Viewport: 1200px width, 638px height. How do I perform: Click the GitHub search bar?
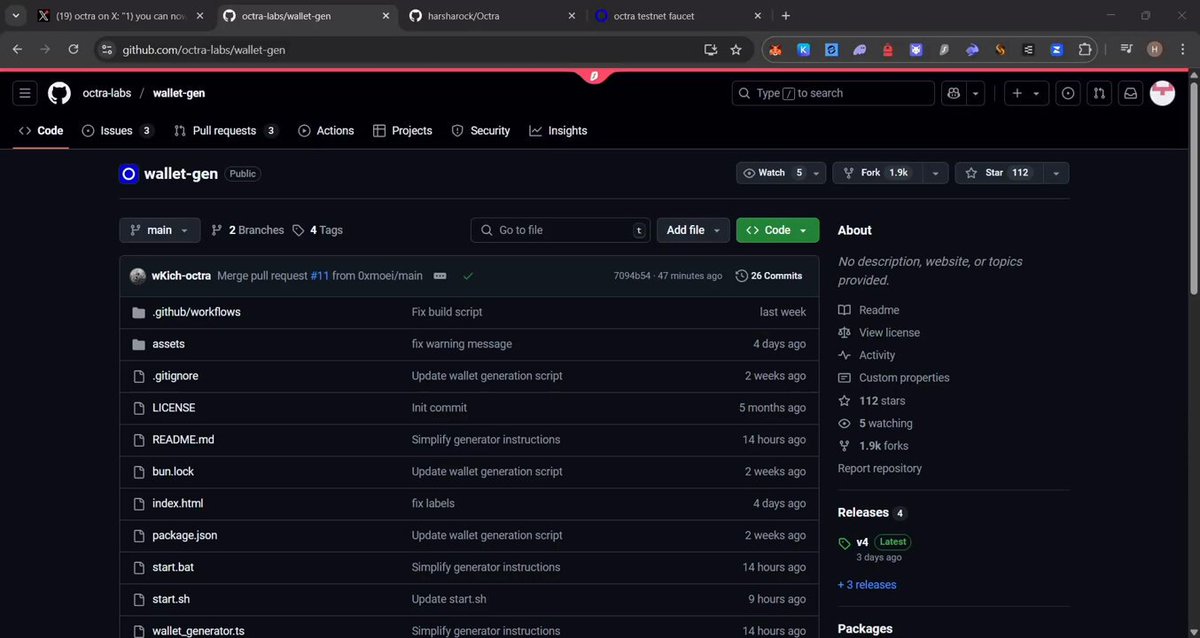pos(834,93)
